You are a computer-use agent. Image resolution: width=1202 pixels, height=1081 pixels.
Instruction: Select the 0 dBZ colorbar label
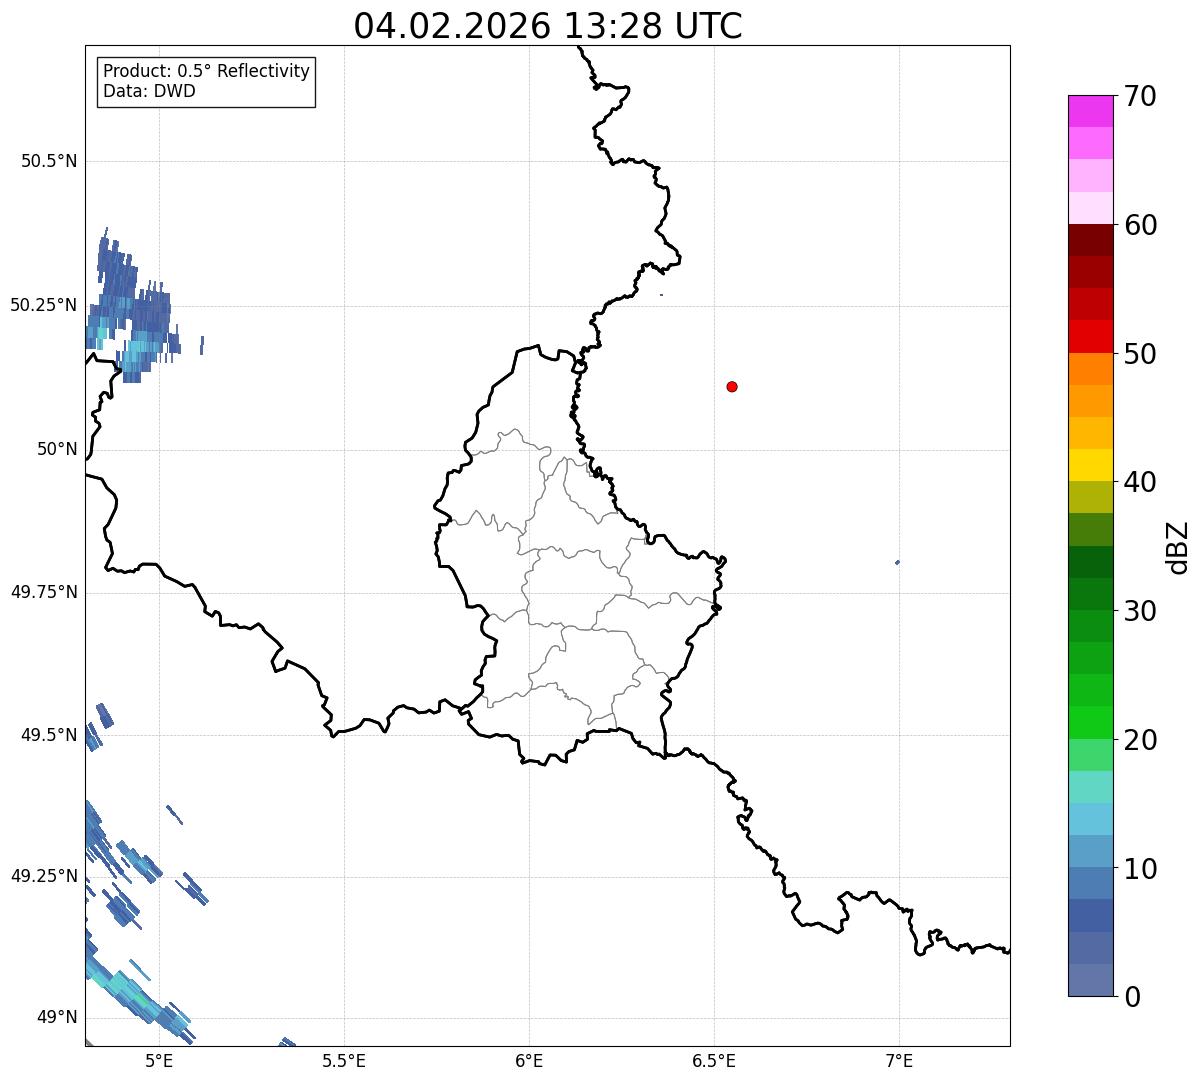(x=1132, y=997)
